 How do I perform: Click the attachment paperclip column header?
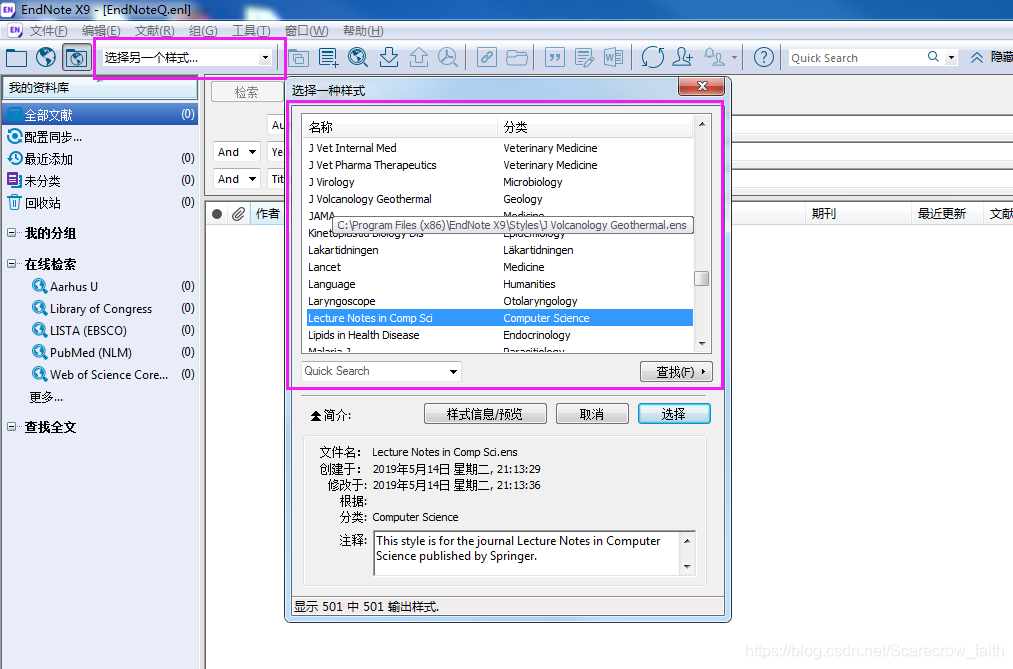coord(238,214)
